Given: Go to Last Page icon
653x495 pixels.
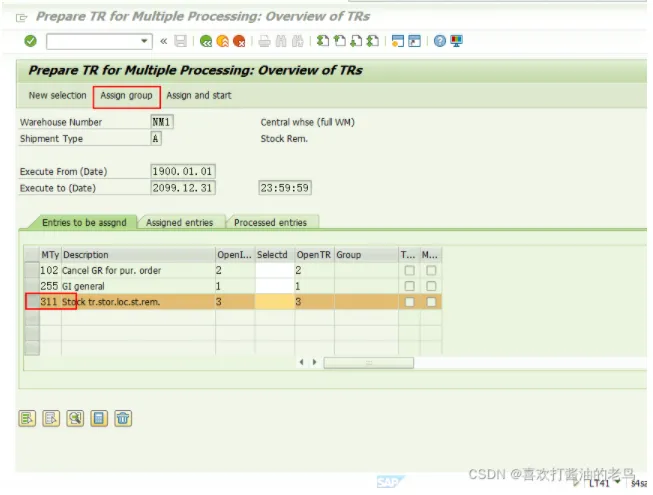Looking at the screenshot, I should click(373, 41).
